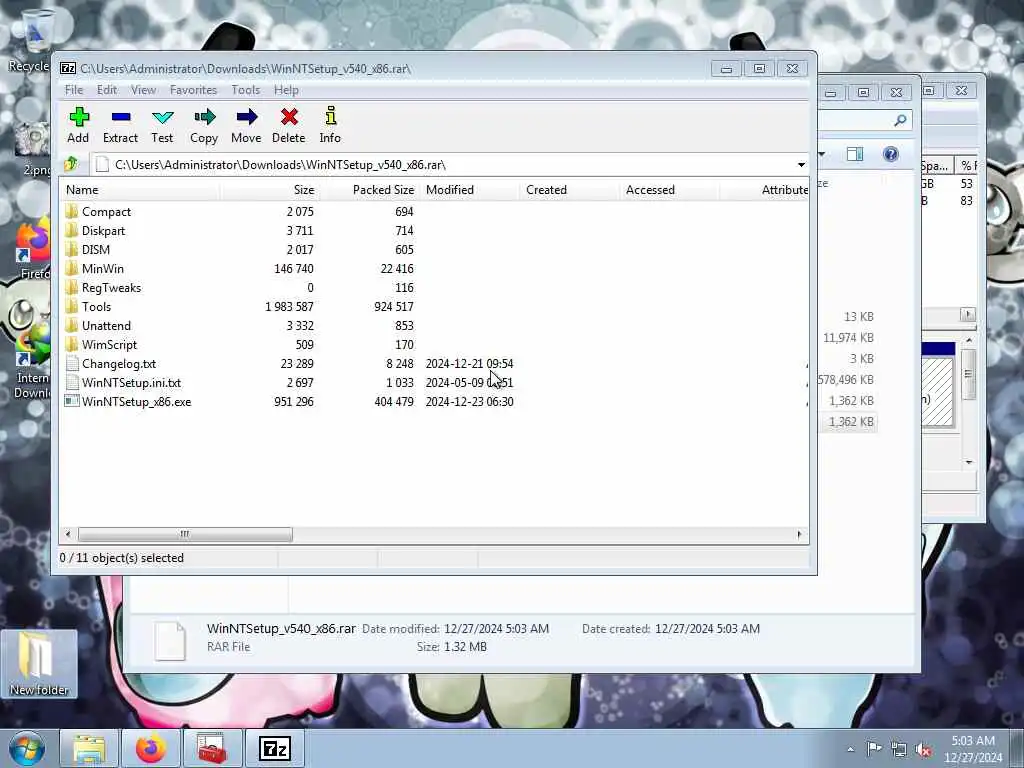Select the Unattend folder icon

click(72, 325)
